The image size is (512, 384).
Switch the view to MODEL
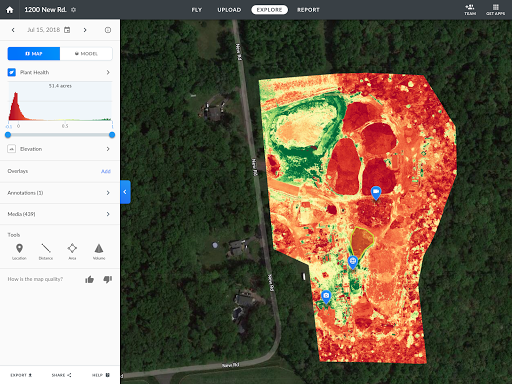pyautogui.click(x=86, y=54)
